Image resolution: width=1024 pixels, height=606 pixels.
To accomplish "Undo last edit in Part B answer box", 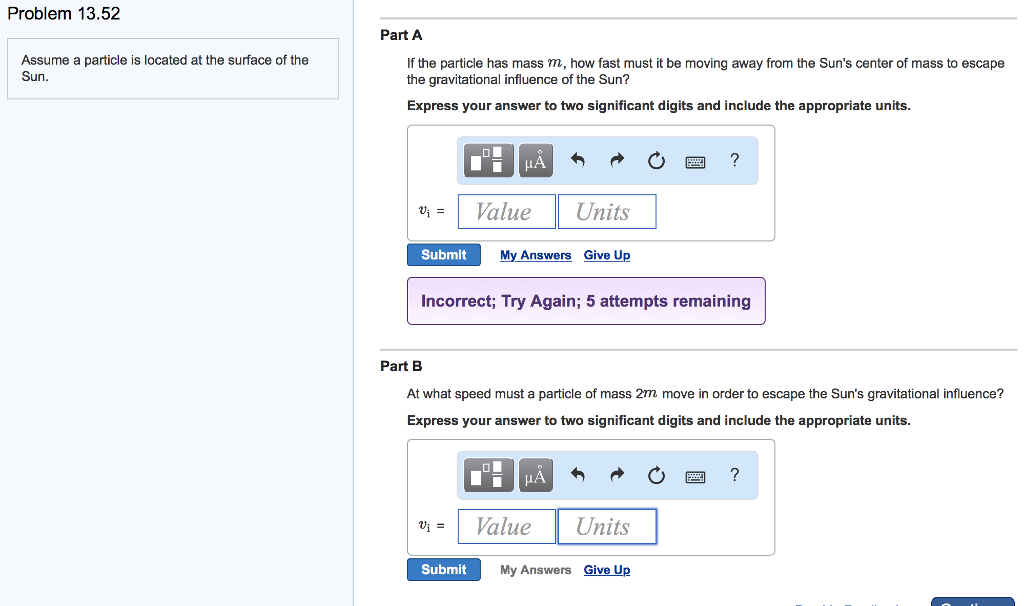I will [577, 475].
